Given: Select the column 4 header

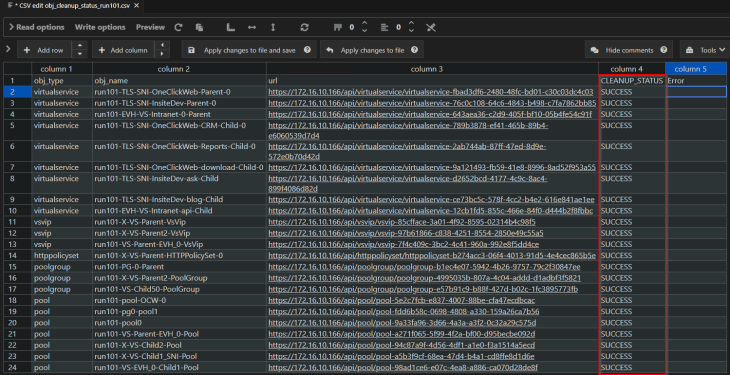Looking at the screenshot, I should point(632,69).
